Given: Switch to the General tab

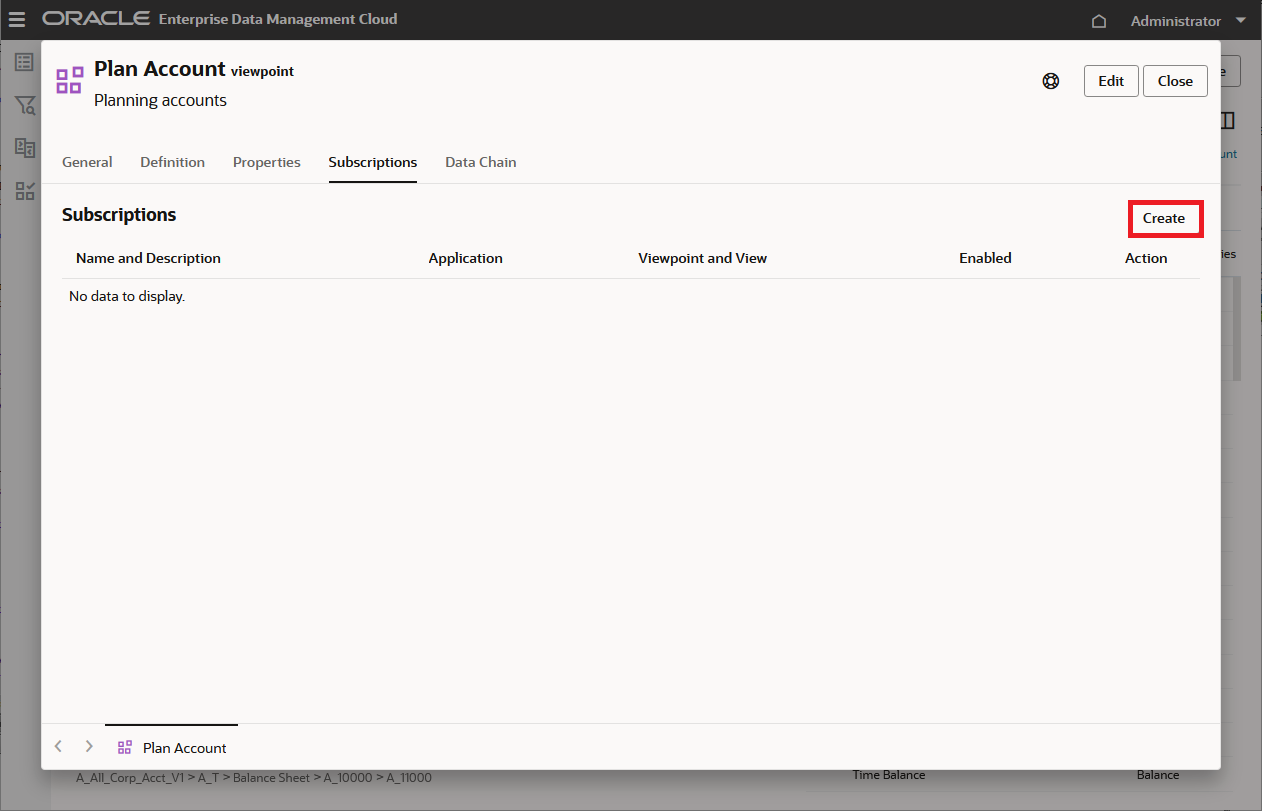Looking at the screenshot, I should 87,162.
